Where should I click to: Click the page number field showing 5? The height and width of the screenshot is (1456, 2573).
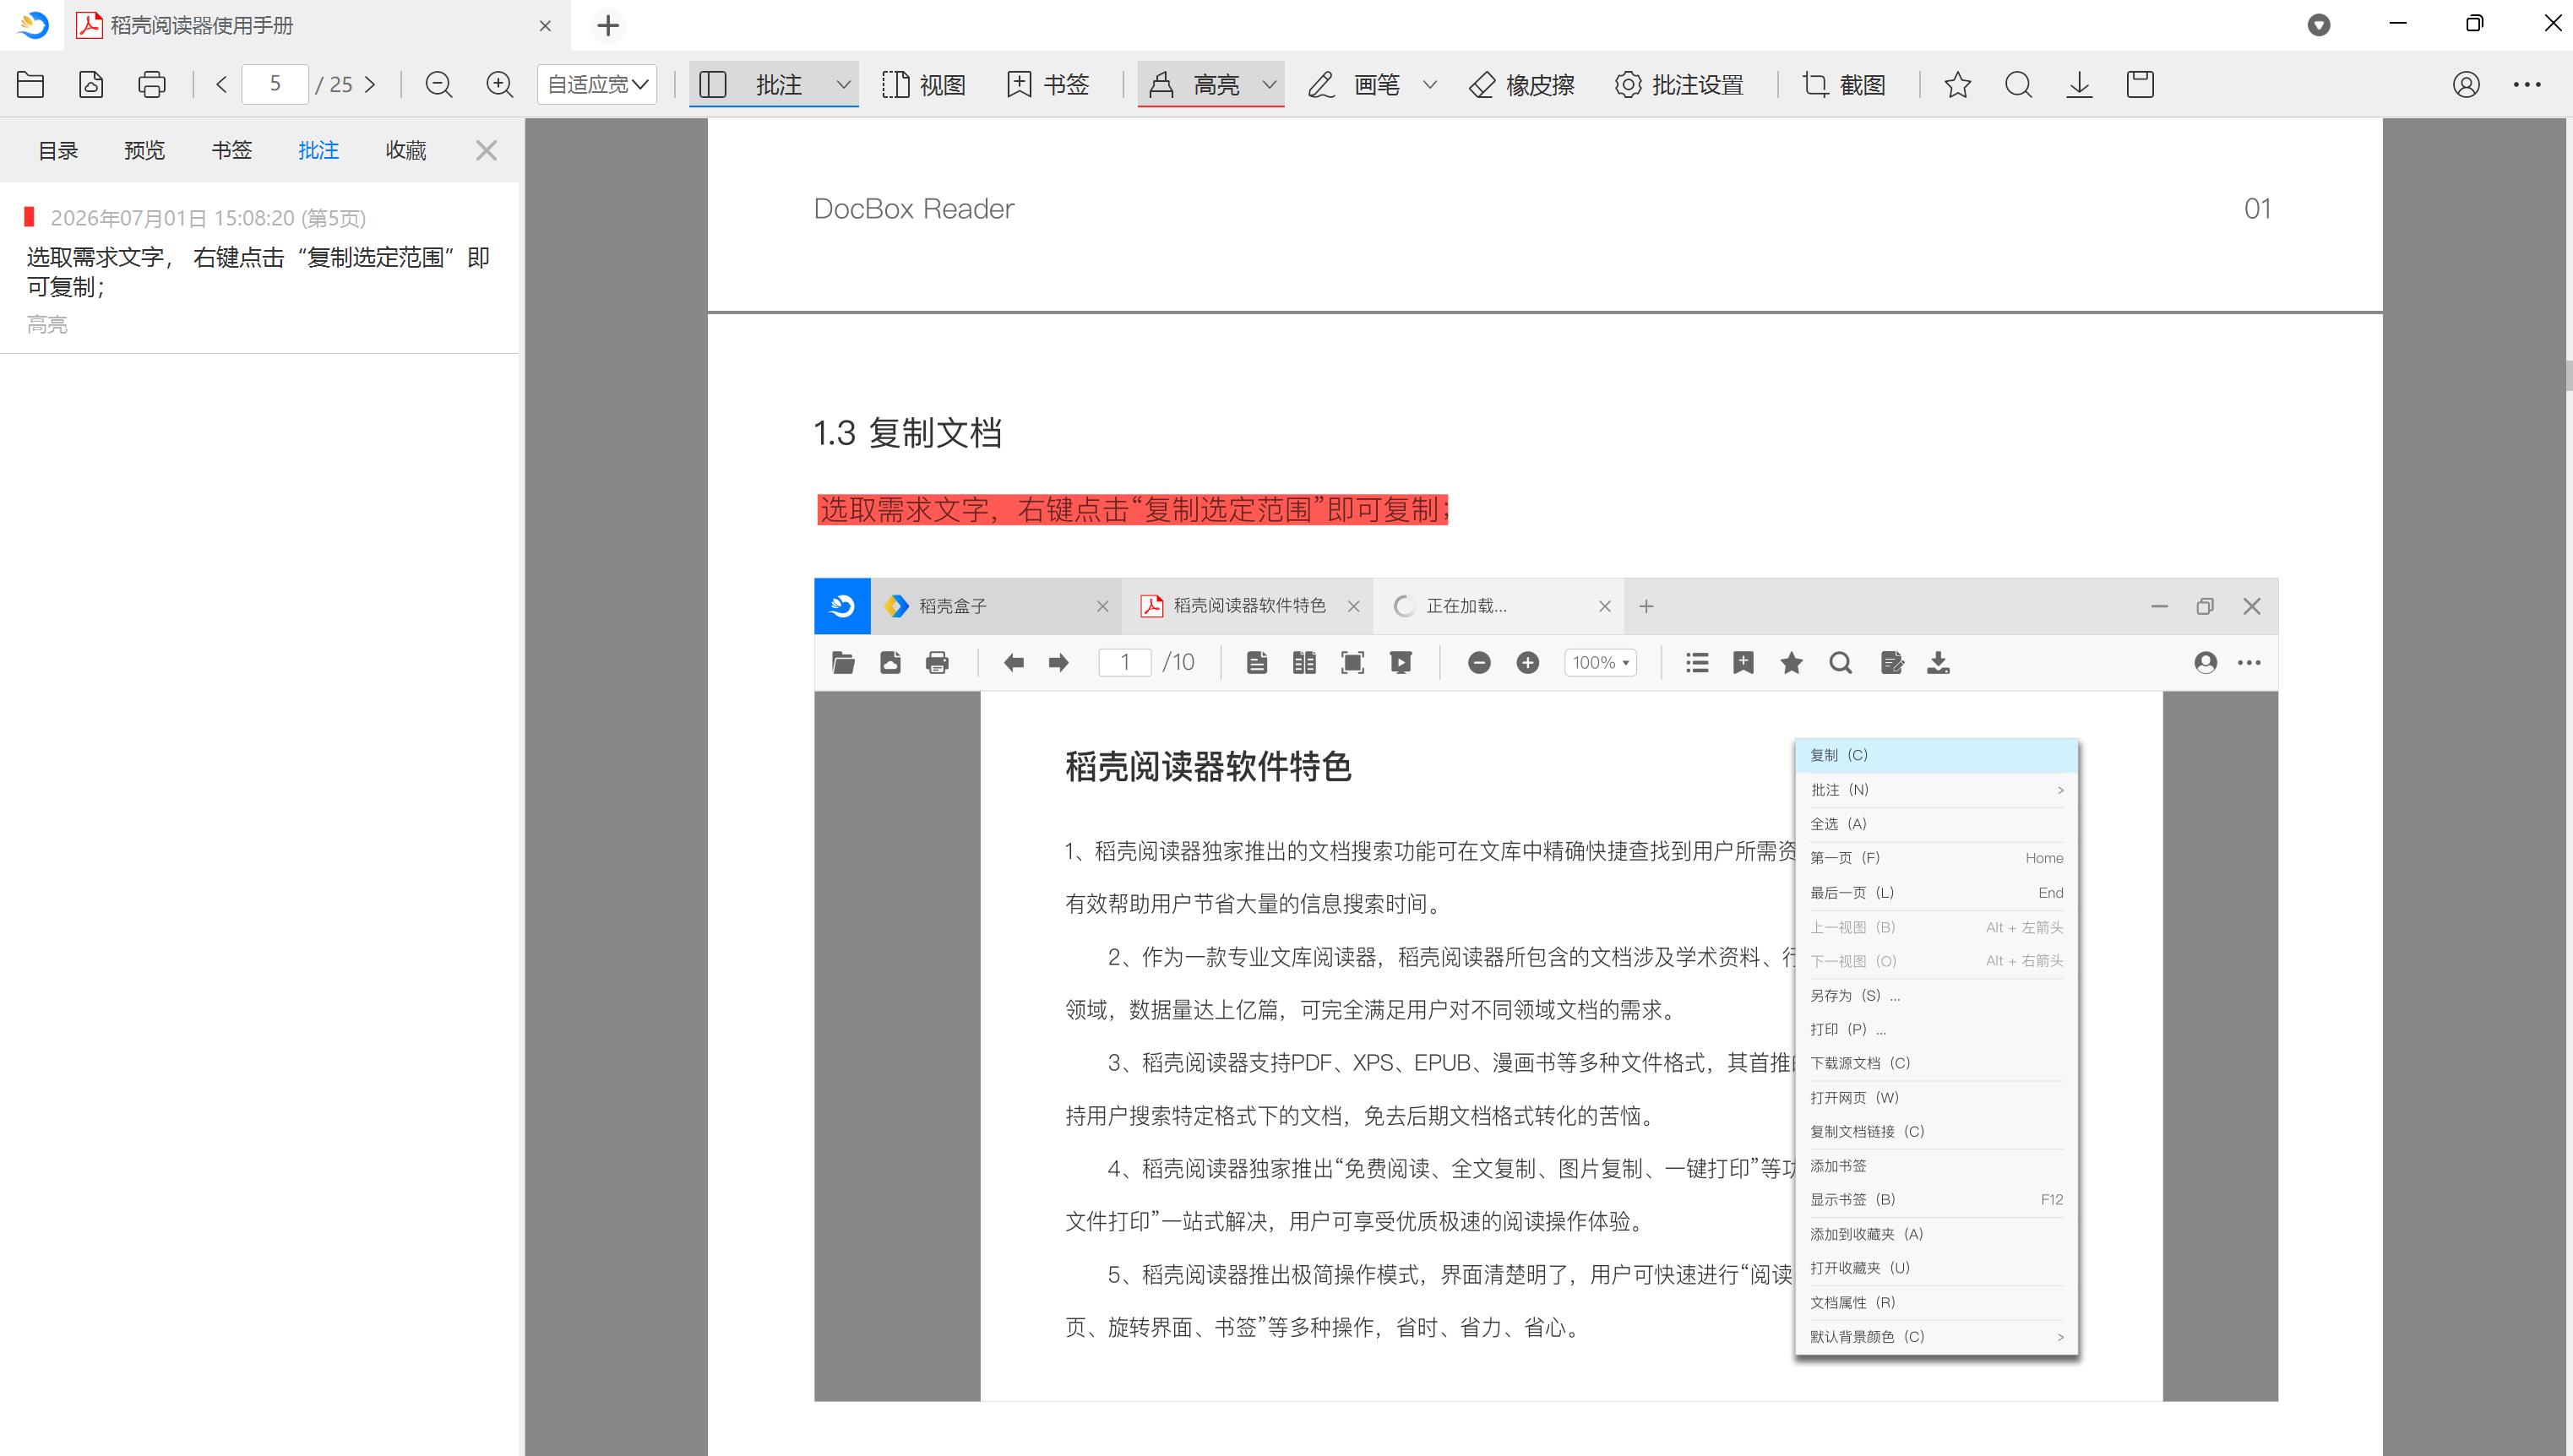275,84
